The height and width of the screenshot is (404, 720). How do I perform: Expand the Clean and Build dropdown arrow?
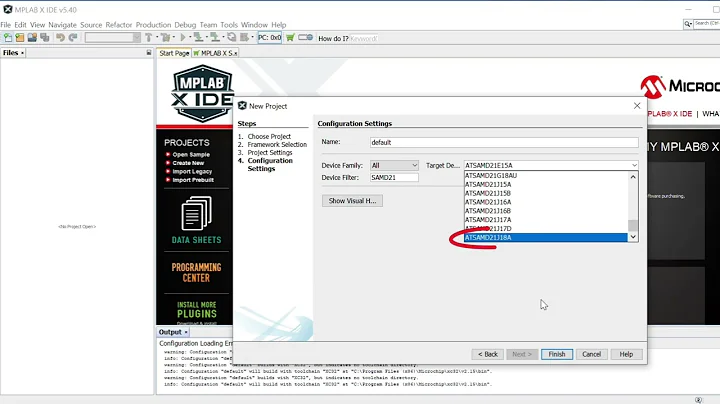[174, 38]
